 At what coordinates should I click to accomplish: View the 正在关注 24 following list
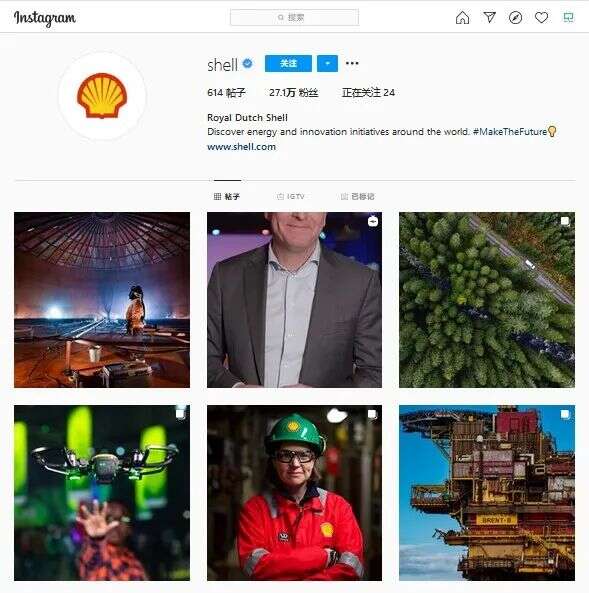point(368,93)
